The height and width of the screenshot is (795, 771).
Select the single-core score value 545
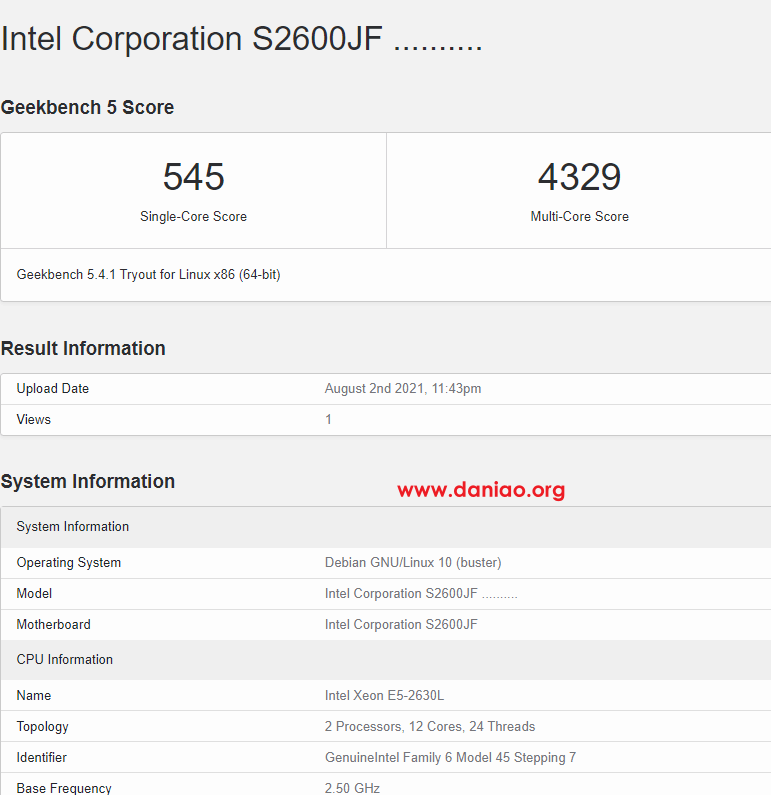click(194, 176)
